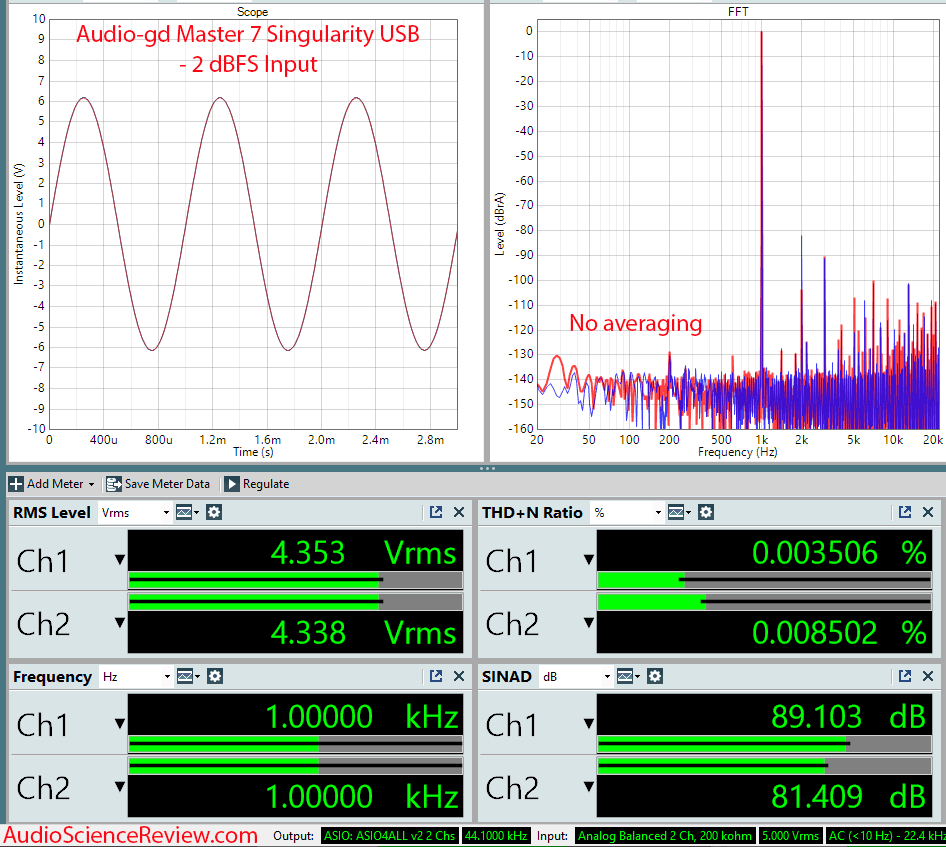946x847 pixels.
Task: Pop out the SINAD meter
Action: 905,676
